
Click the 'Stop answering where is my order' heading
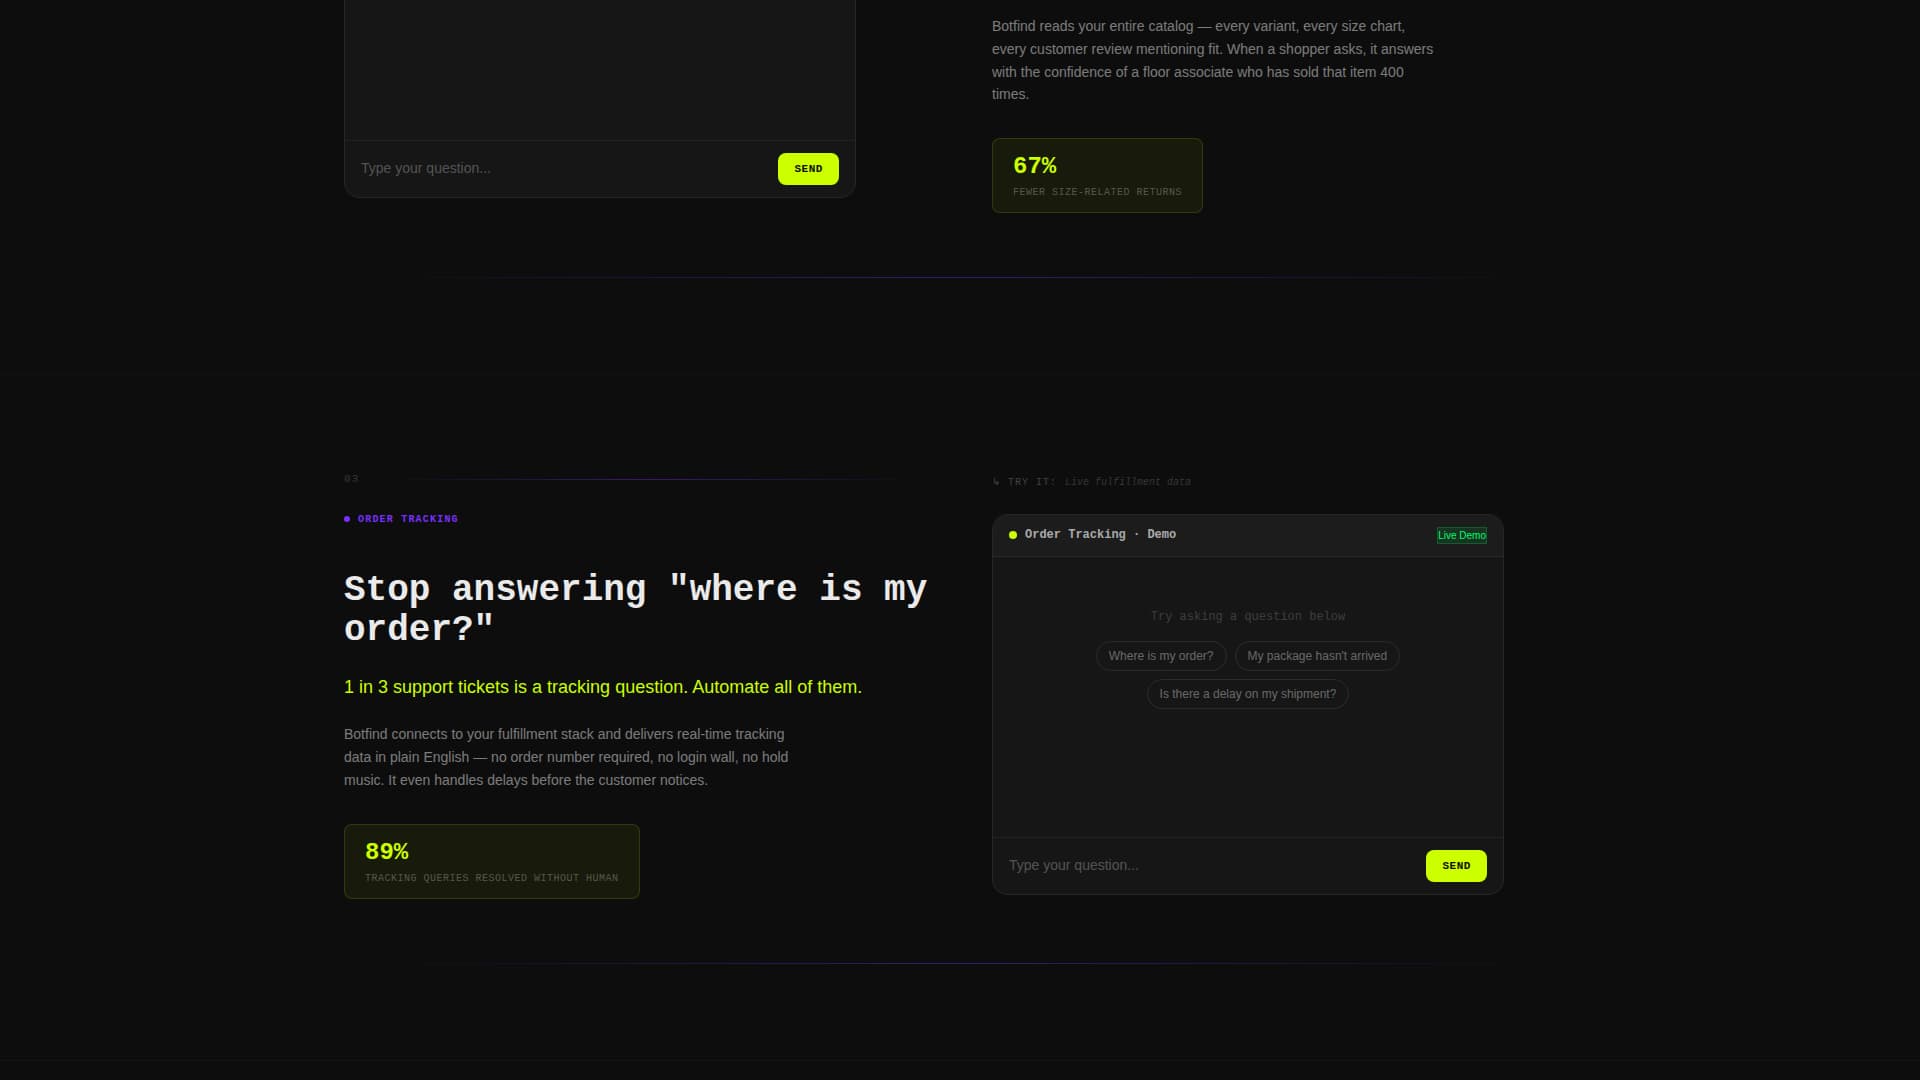[635, 608]
